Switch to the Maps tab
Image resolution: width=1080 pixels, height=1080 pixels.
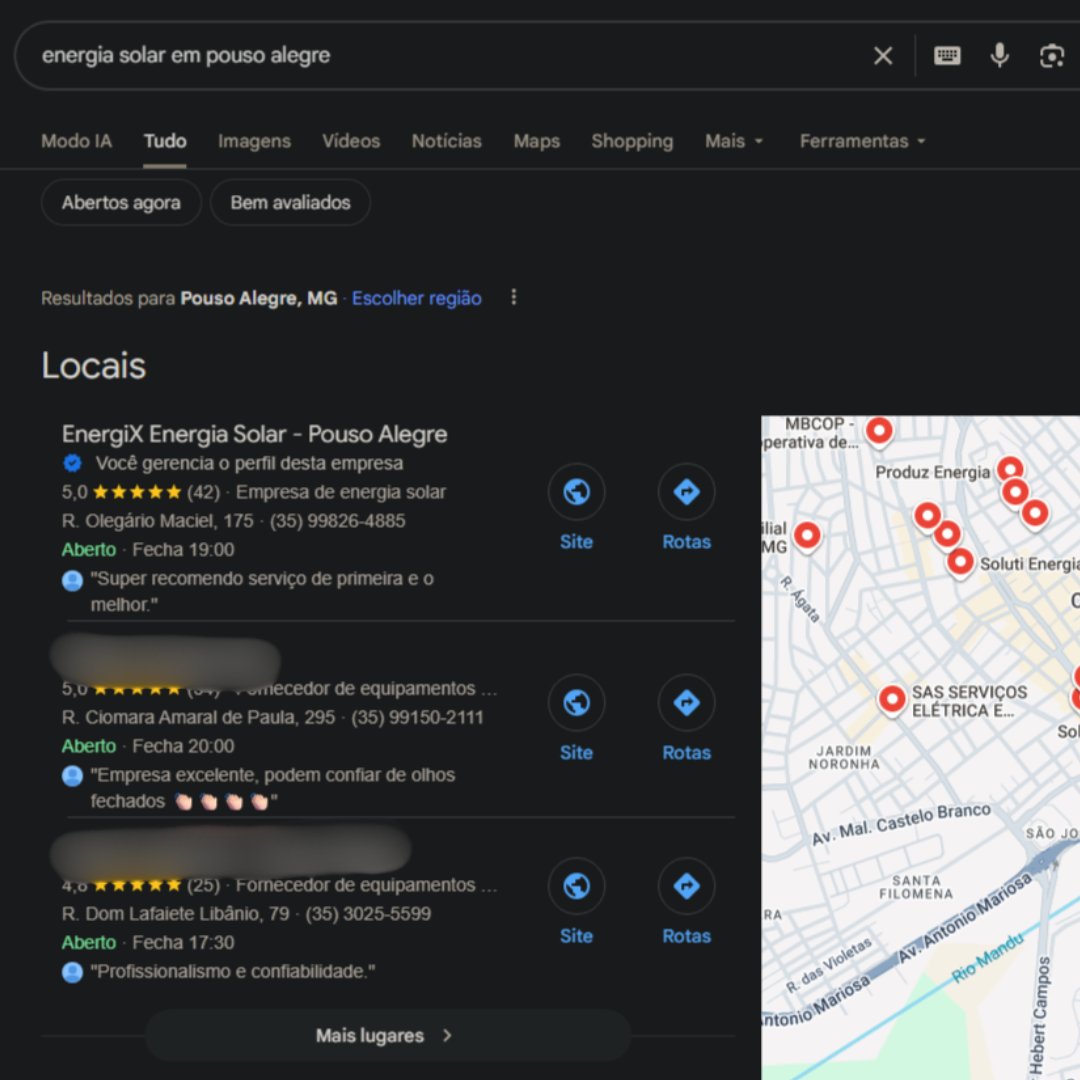click(536, 141)
